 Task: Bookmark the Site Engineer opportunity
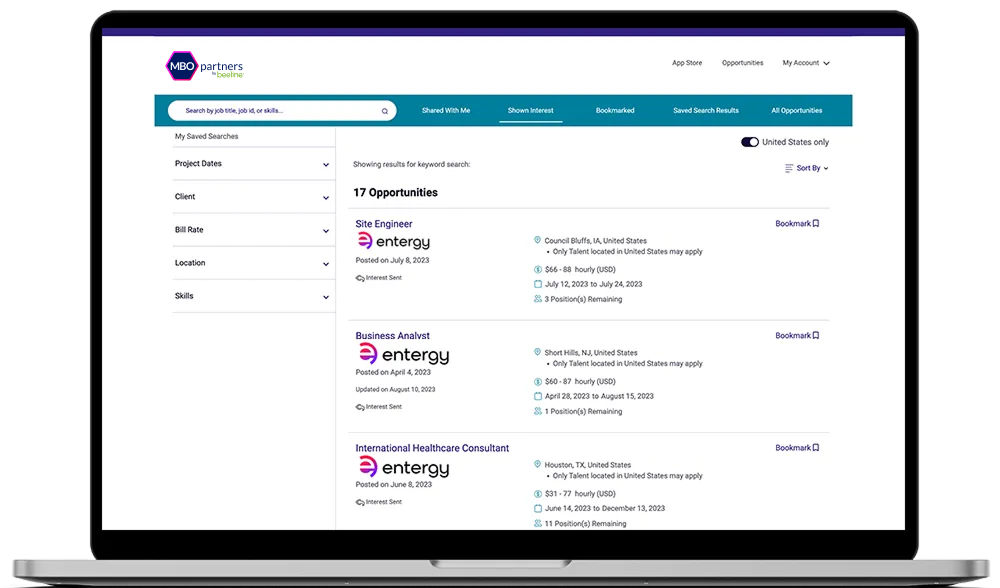click(x=797, y=224)
